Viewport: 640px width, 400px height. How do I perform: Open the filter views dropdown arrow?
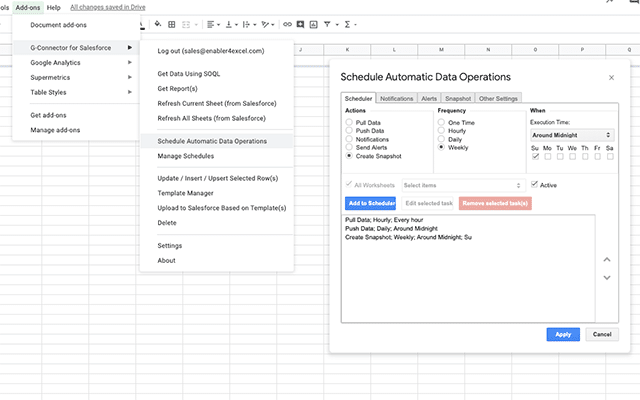[337, 25]
